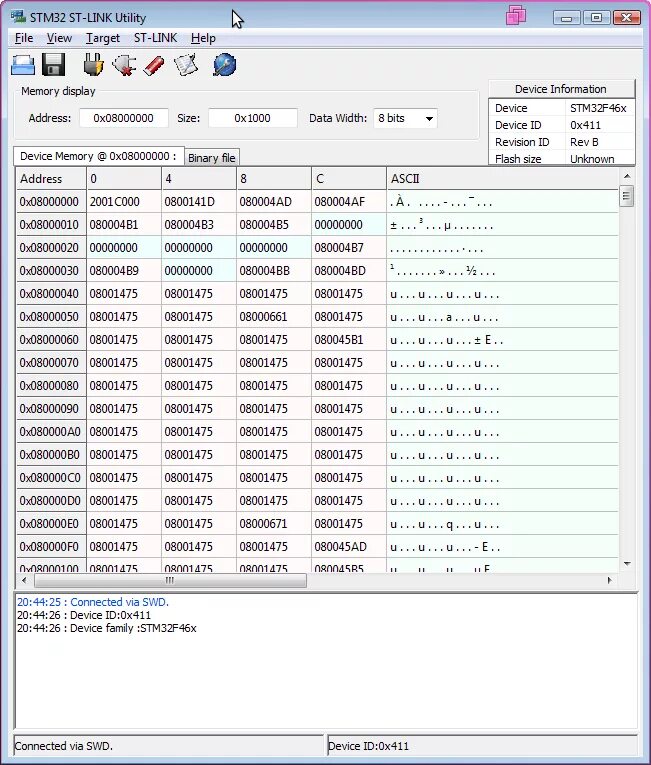Click log line Connected via SWD.
The image size is (651, 765).
(93, 602)
